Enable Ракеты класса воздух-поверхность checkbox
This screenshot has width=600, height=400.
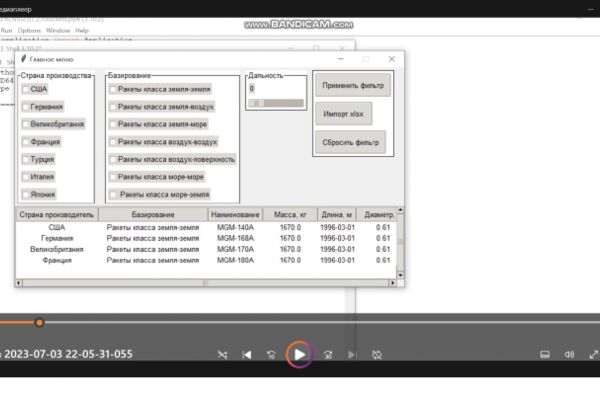click(112, 159)
